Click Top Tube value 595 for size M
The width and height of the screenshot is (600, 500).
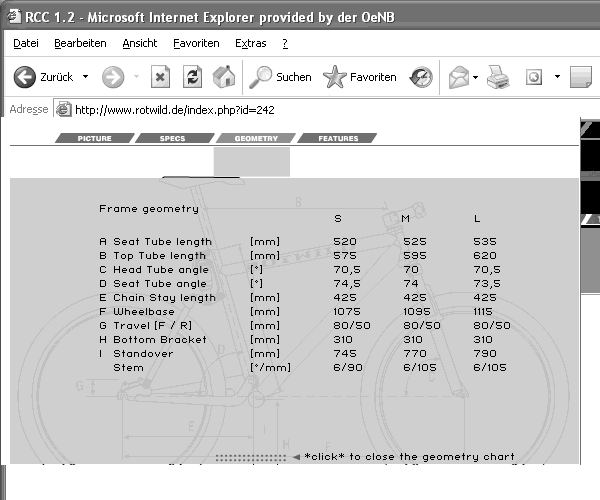[415, 256]
